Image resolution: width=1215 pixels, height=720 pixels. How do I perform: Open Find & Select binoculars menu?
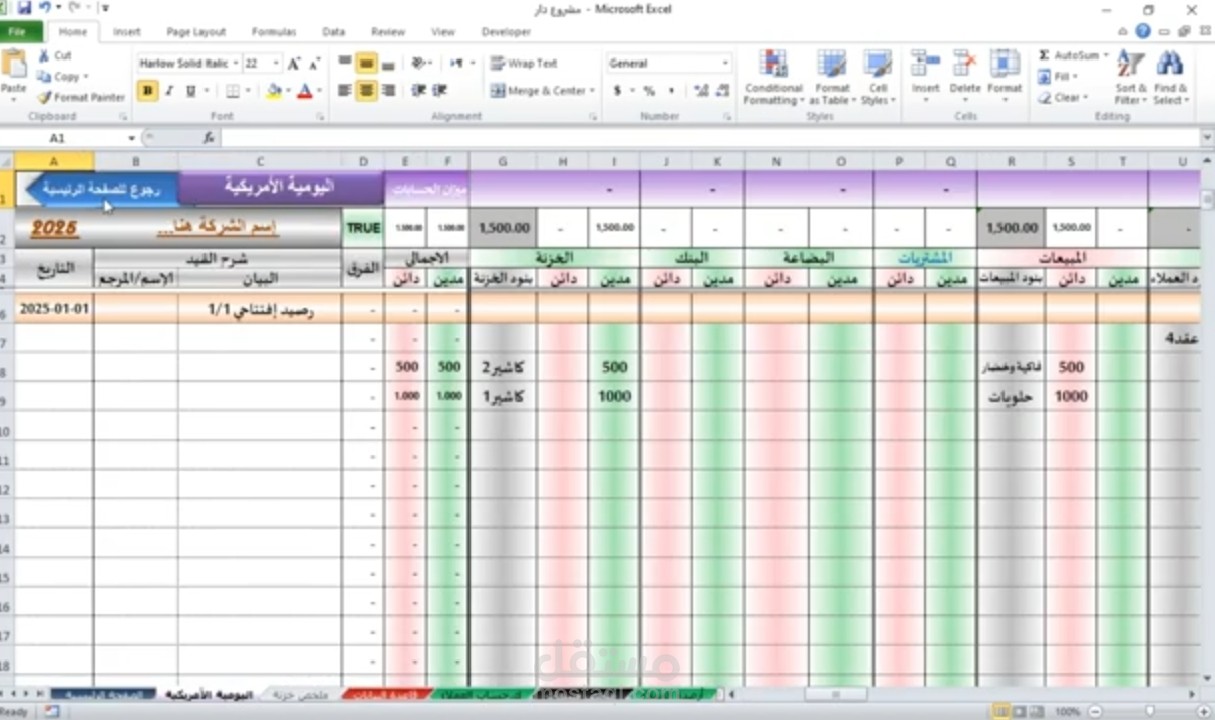[1169, 77]
